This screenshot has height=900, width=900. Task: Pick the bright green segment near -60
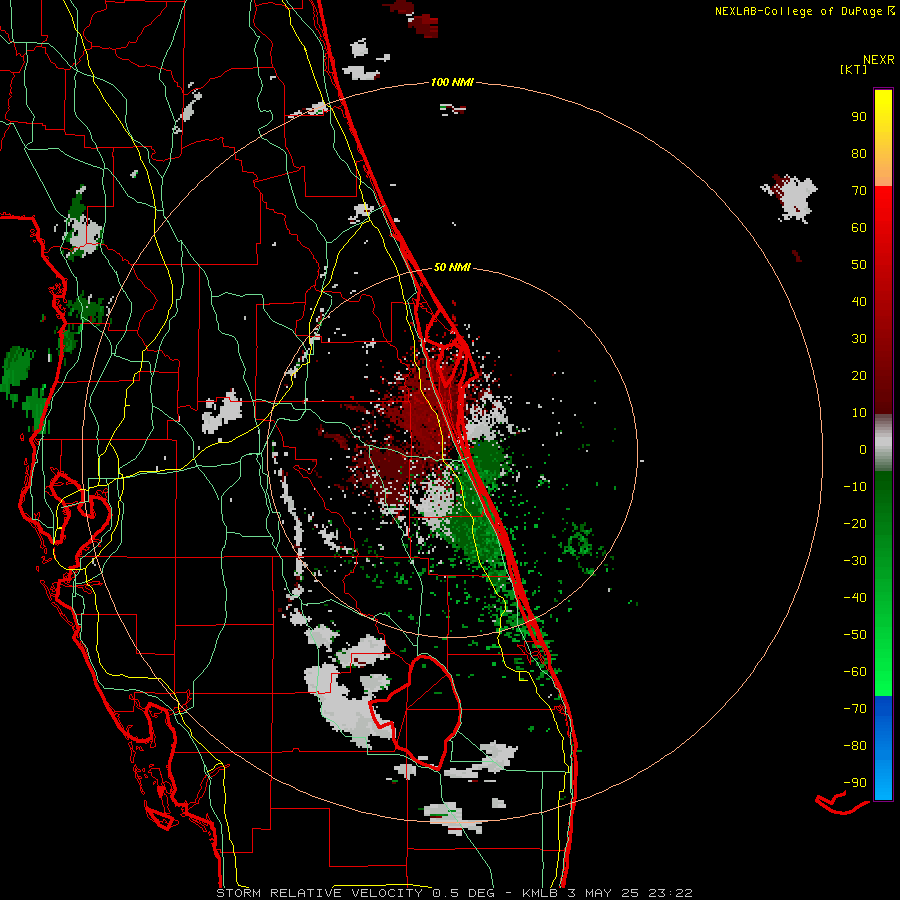[x=883, y=672]
